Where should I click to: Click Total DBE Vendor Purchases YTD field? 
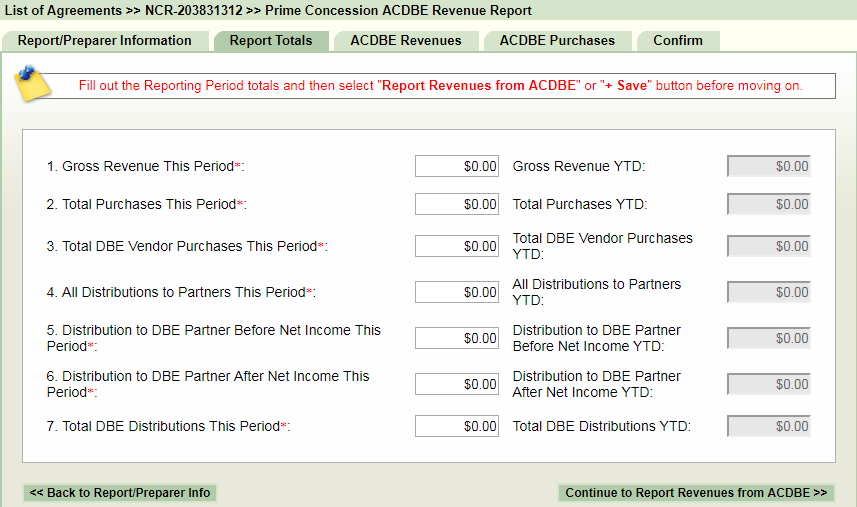[x=768, y=246]
